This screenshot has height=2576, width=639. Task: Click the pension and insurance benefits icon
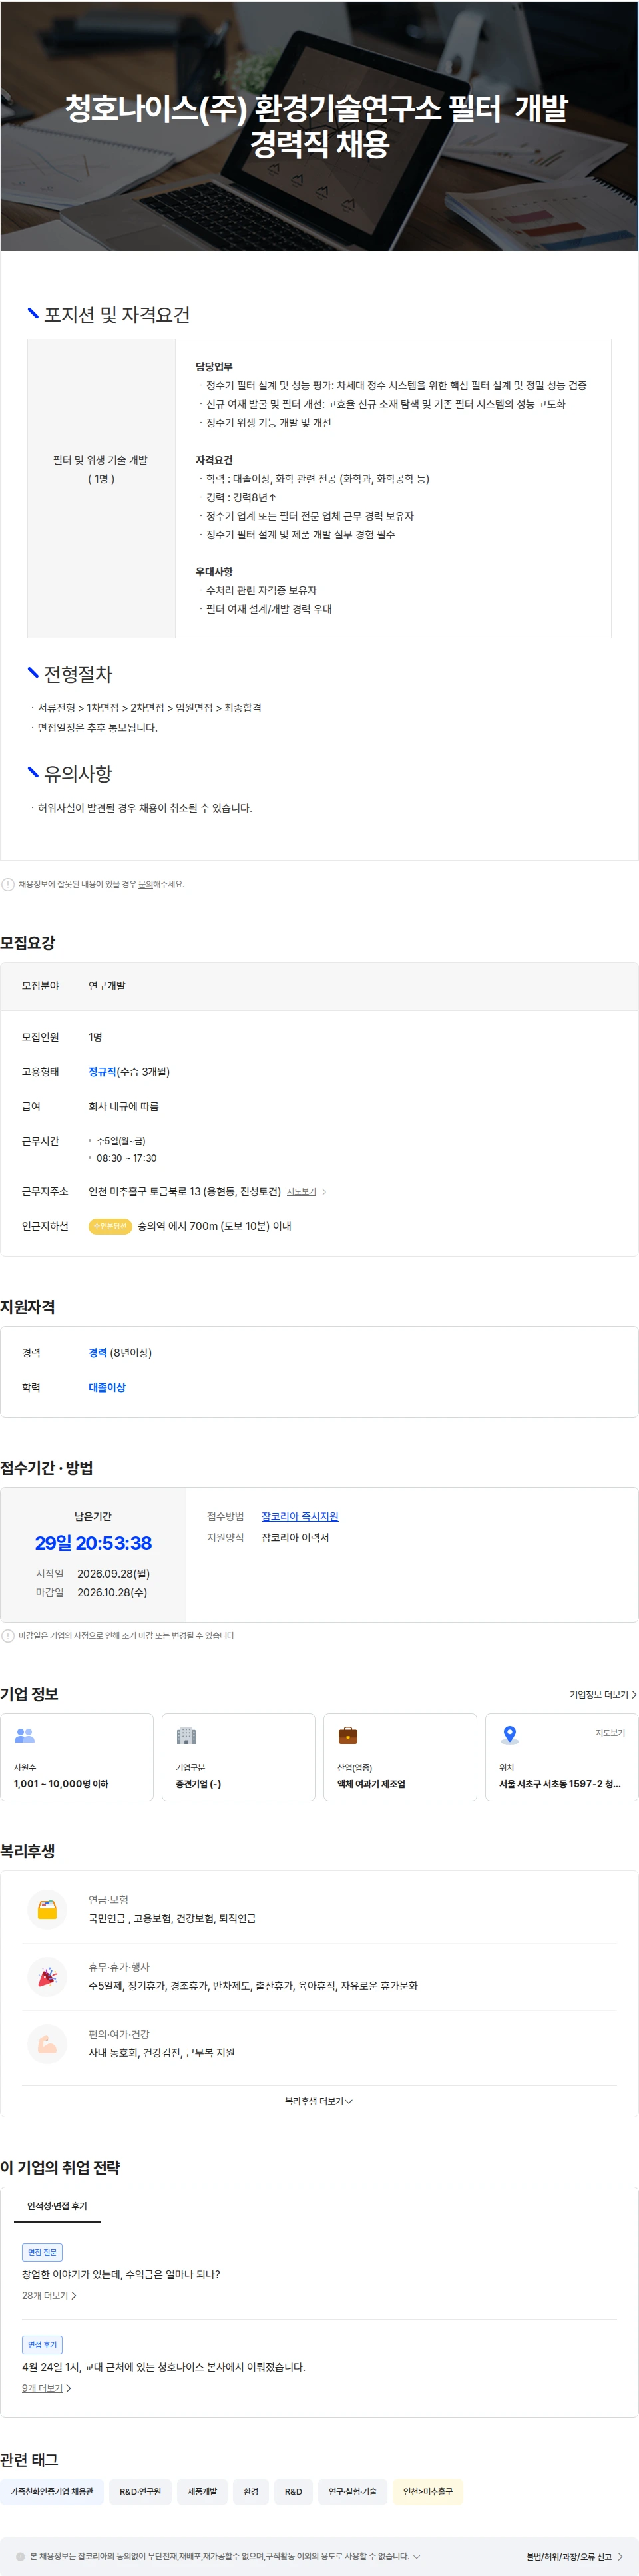tap(47, 1909)
